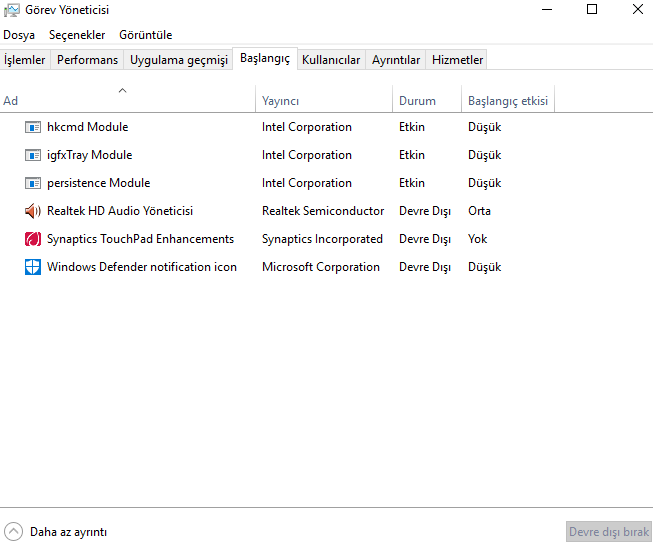Sort by the Durum column header
Viewport: 653px width, 544px height.
(427, 99)
